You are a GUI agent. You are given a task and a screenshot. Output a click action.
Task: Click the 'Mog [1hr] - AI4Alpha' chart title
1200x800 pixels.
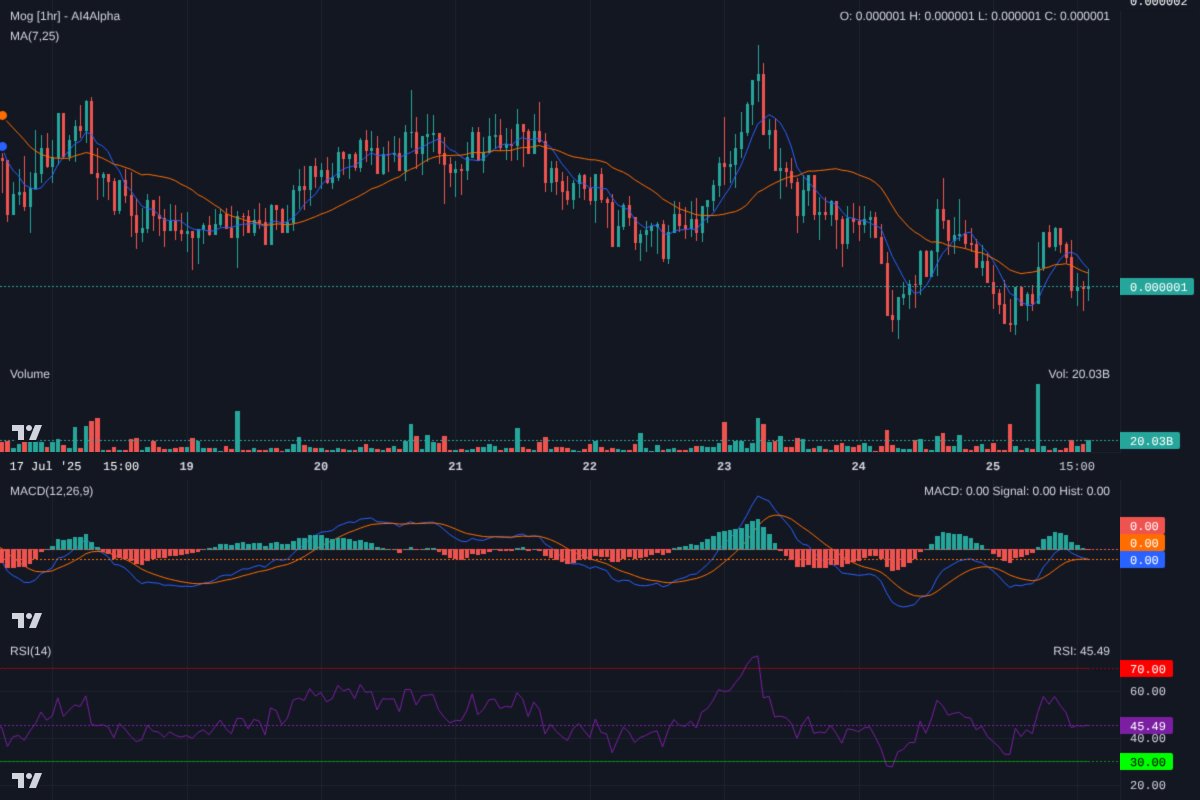pos(65,16)
